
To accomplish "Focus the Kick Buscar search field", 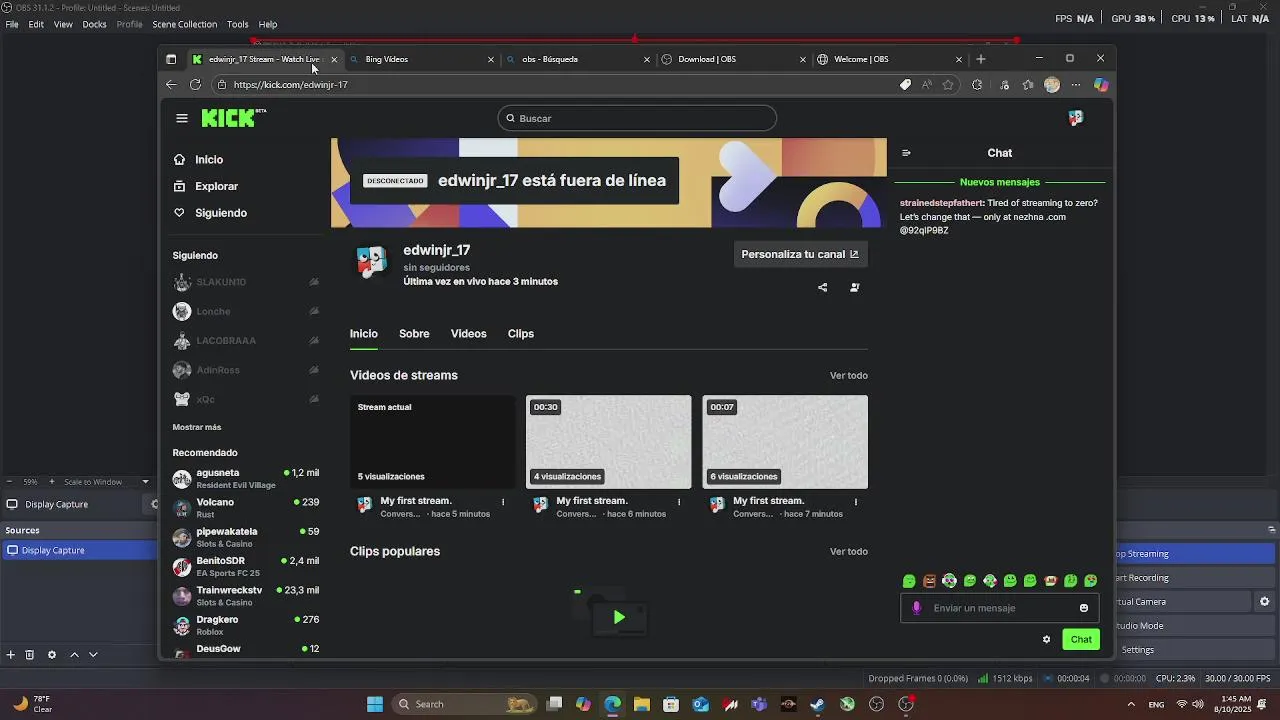I will (x=637, y=118).
